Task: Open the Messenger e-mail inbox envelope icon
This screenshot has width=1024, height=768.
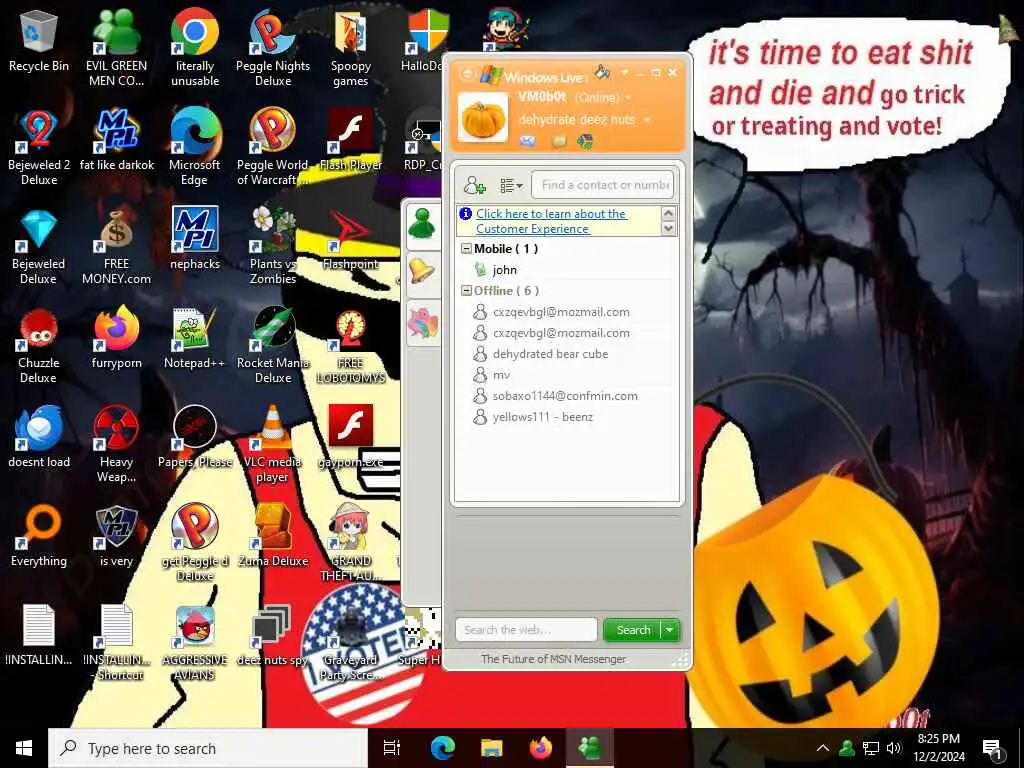Action: point(528,140)
